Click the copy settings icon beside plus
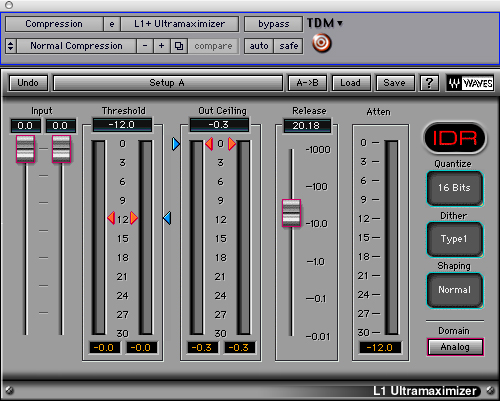The image size is (500, 401). click(x=179, y=46)
